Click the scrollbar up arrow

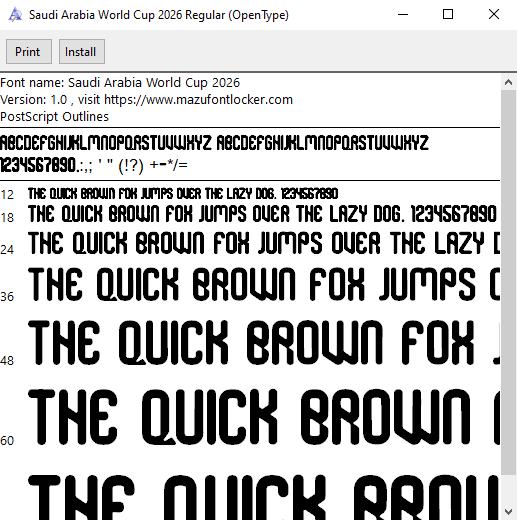tap(509, 82)
